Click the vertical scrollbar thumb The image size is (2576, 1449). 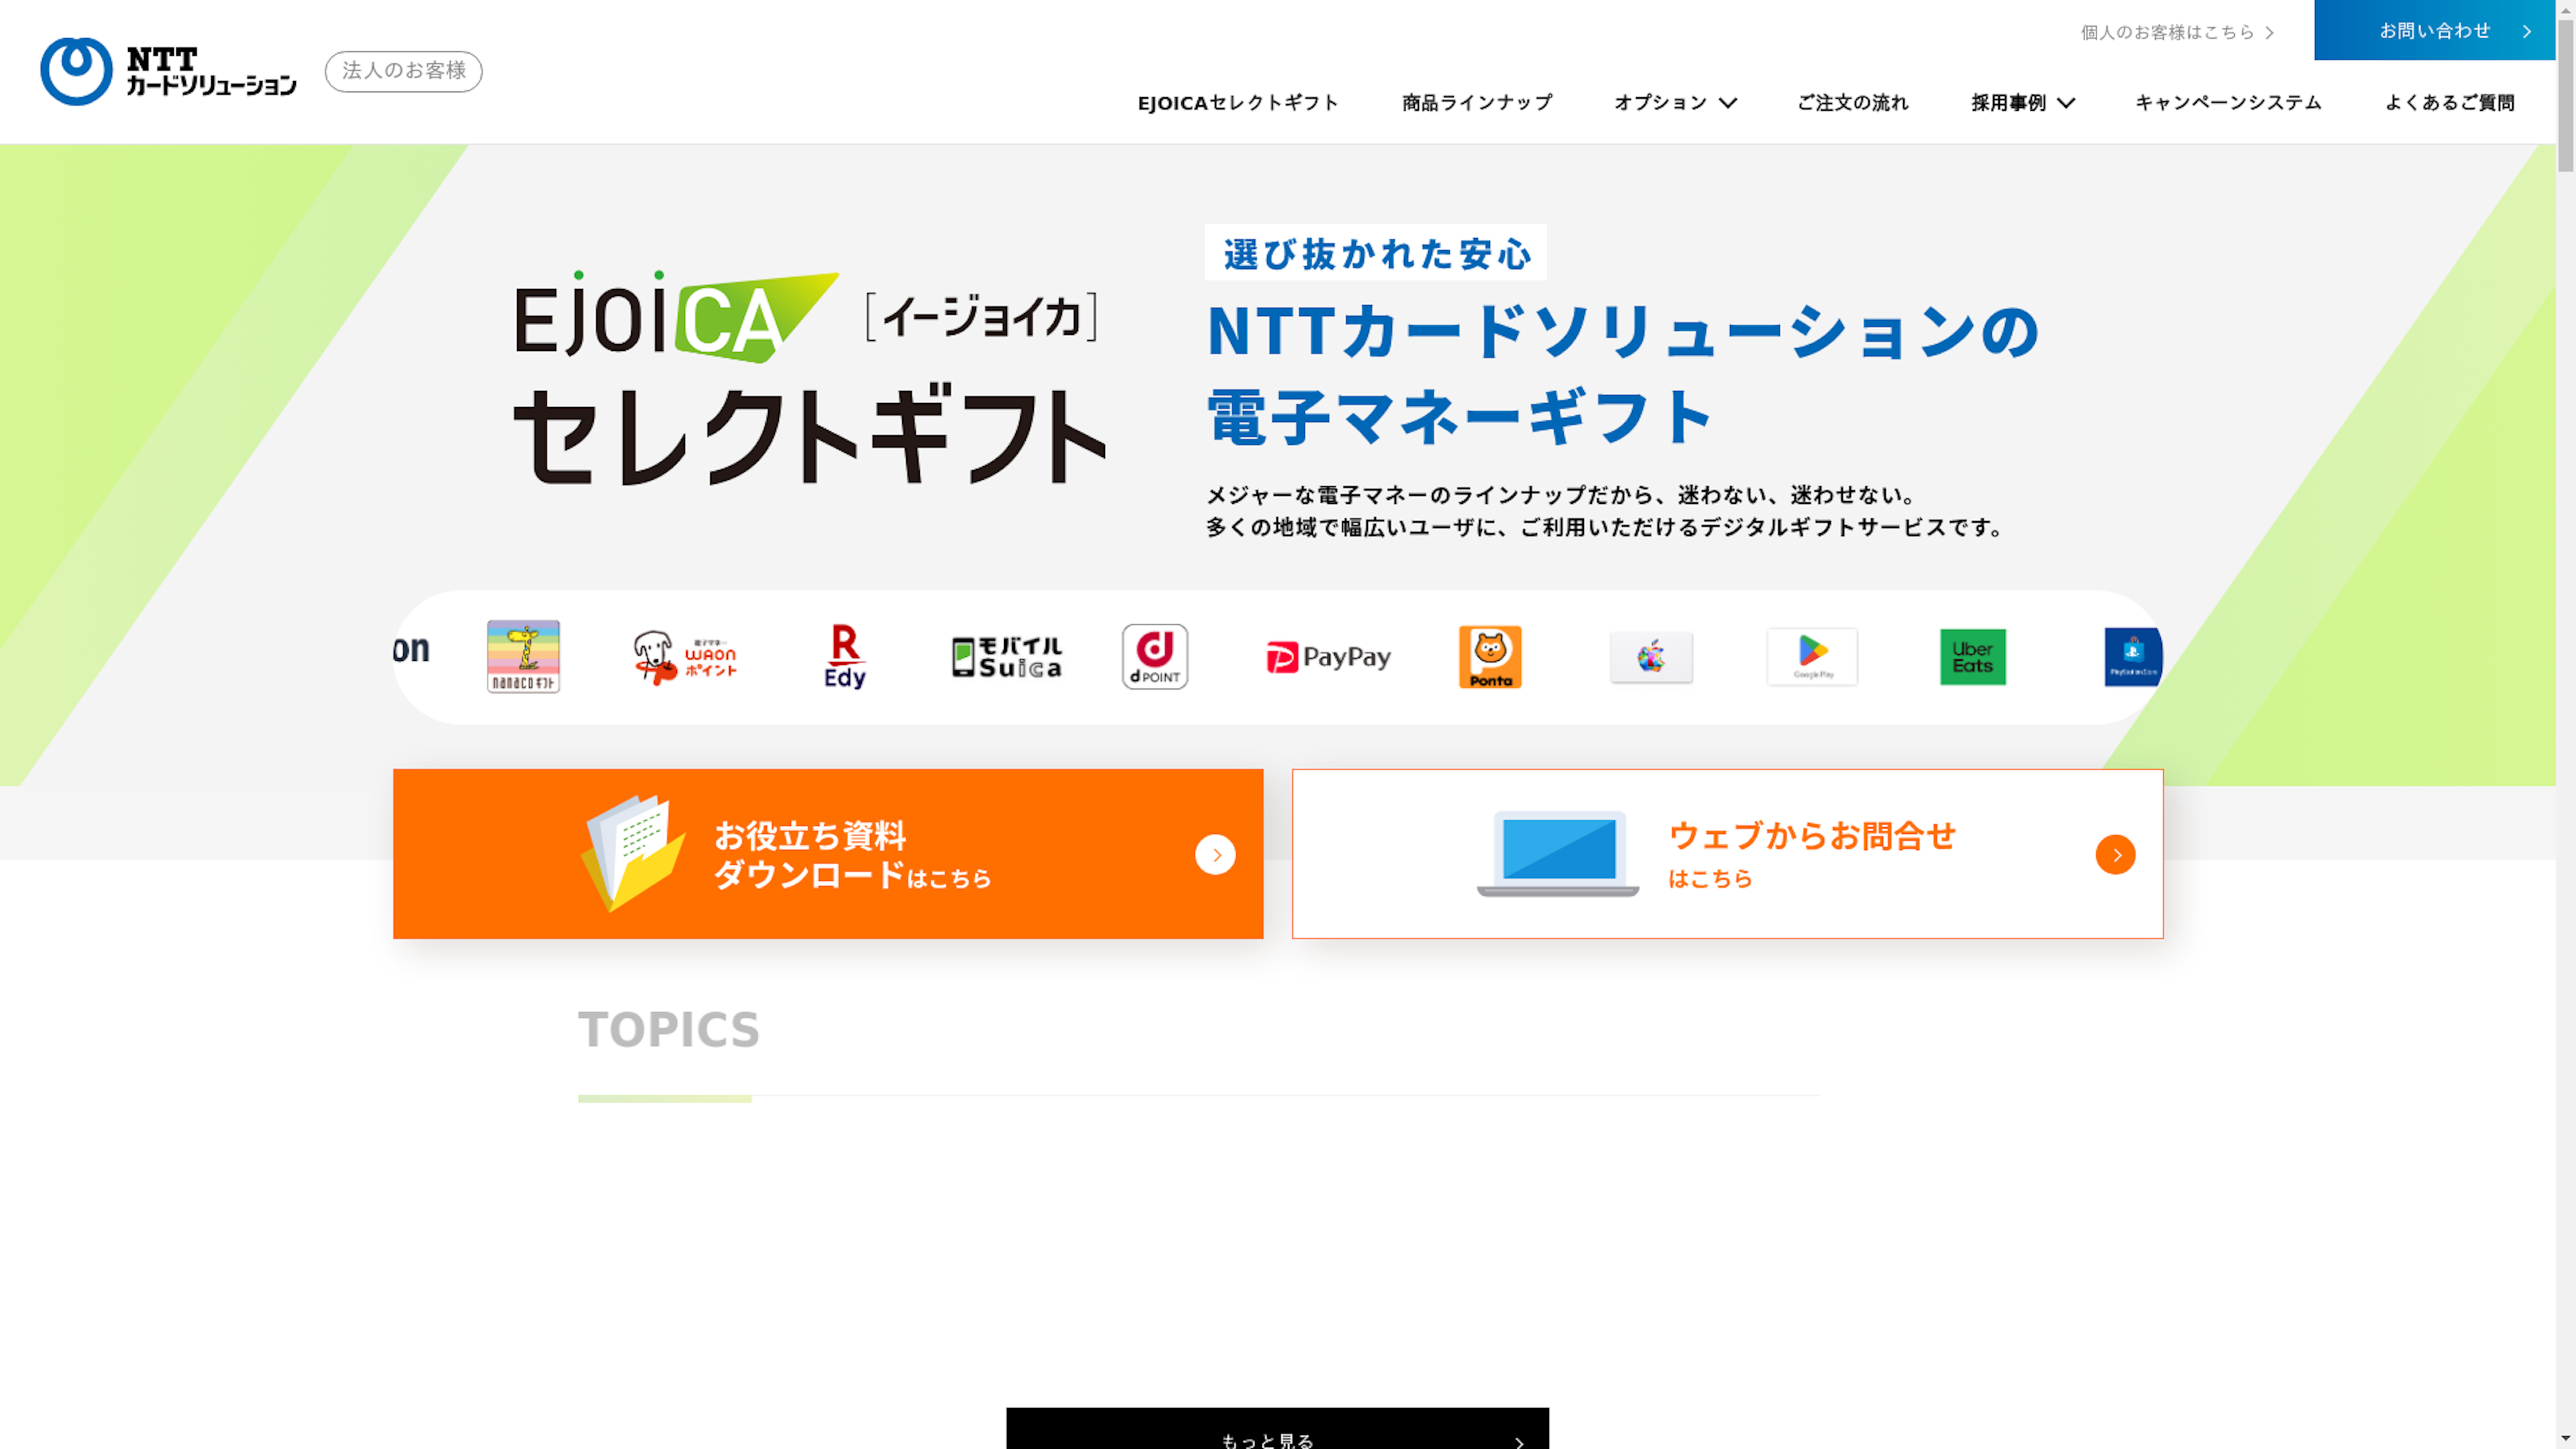click(x=2566, y=95)
